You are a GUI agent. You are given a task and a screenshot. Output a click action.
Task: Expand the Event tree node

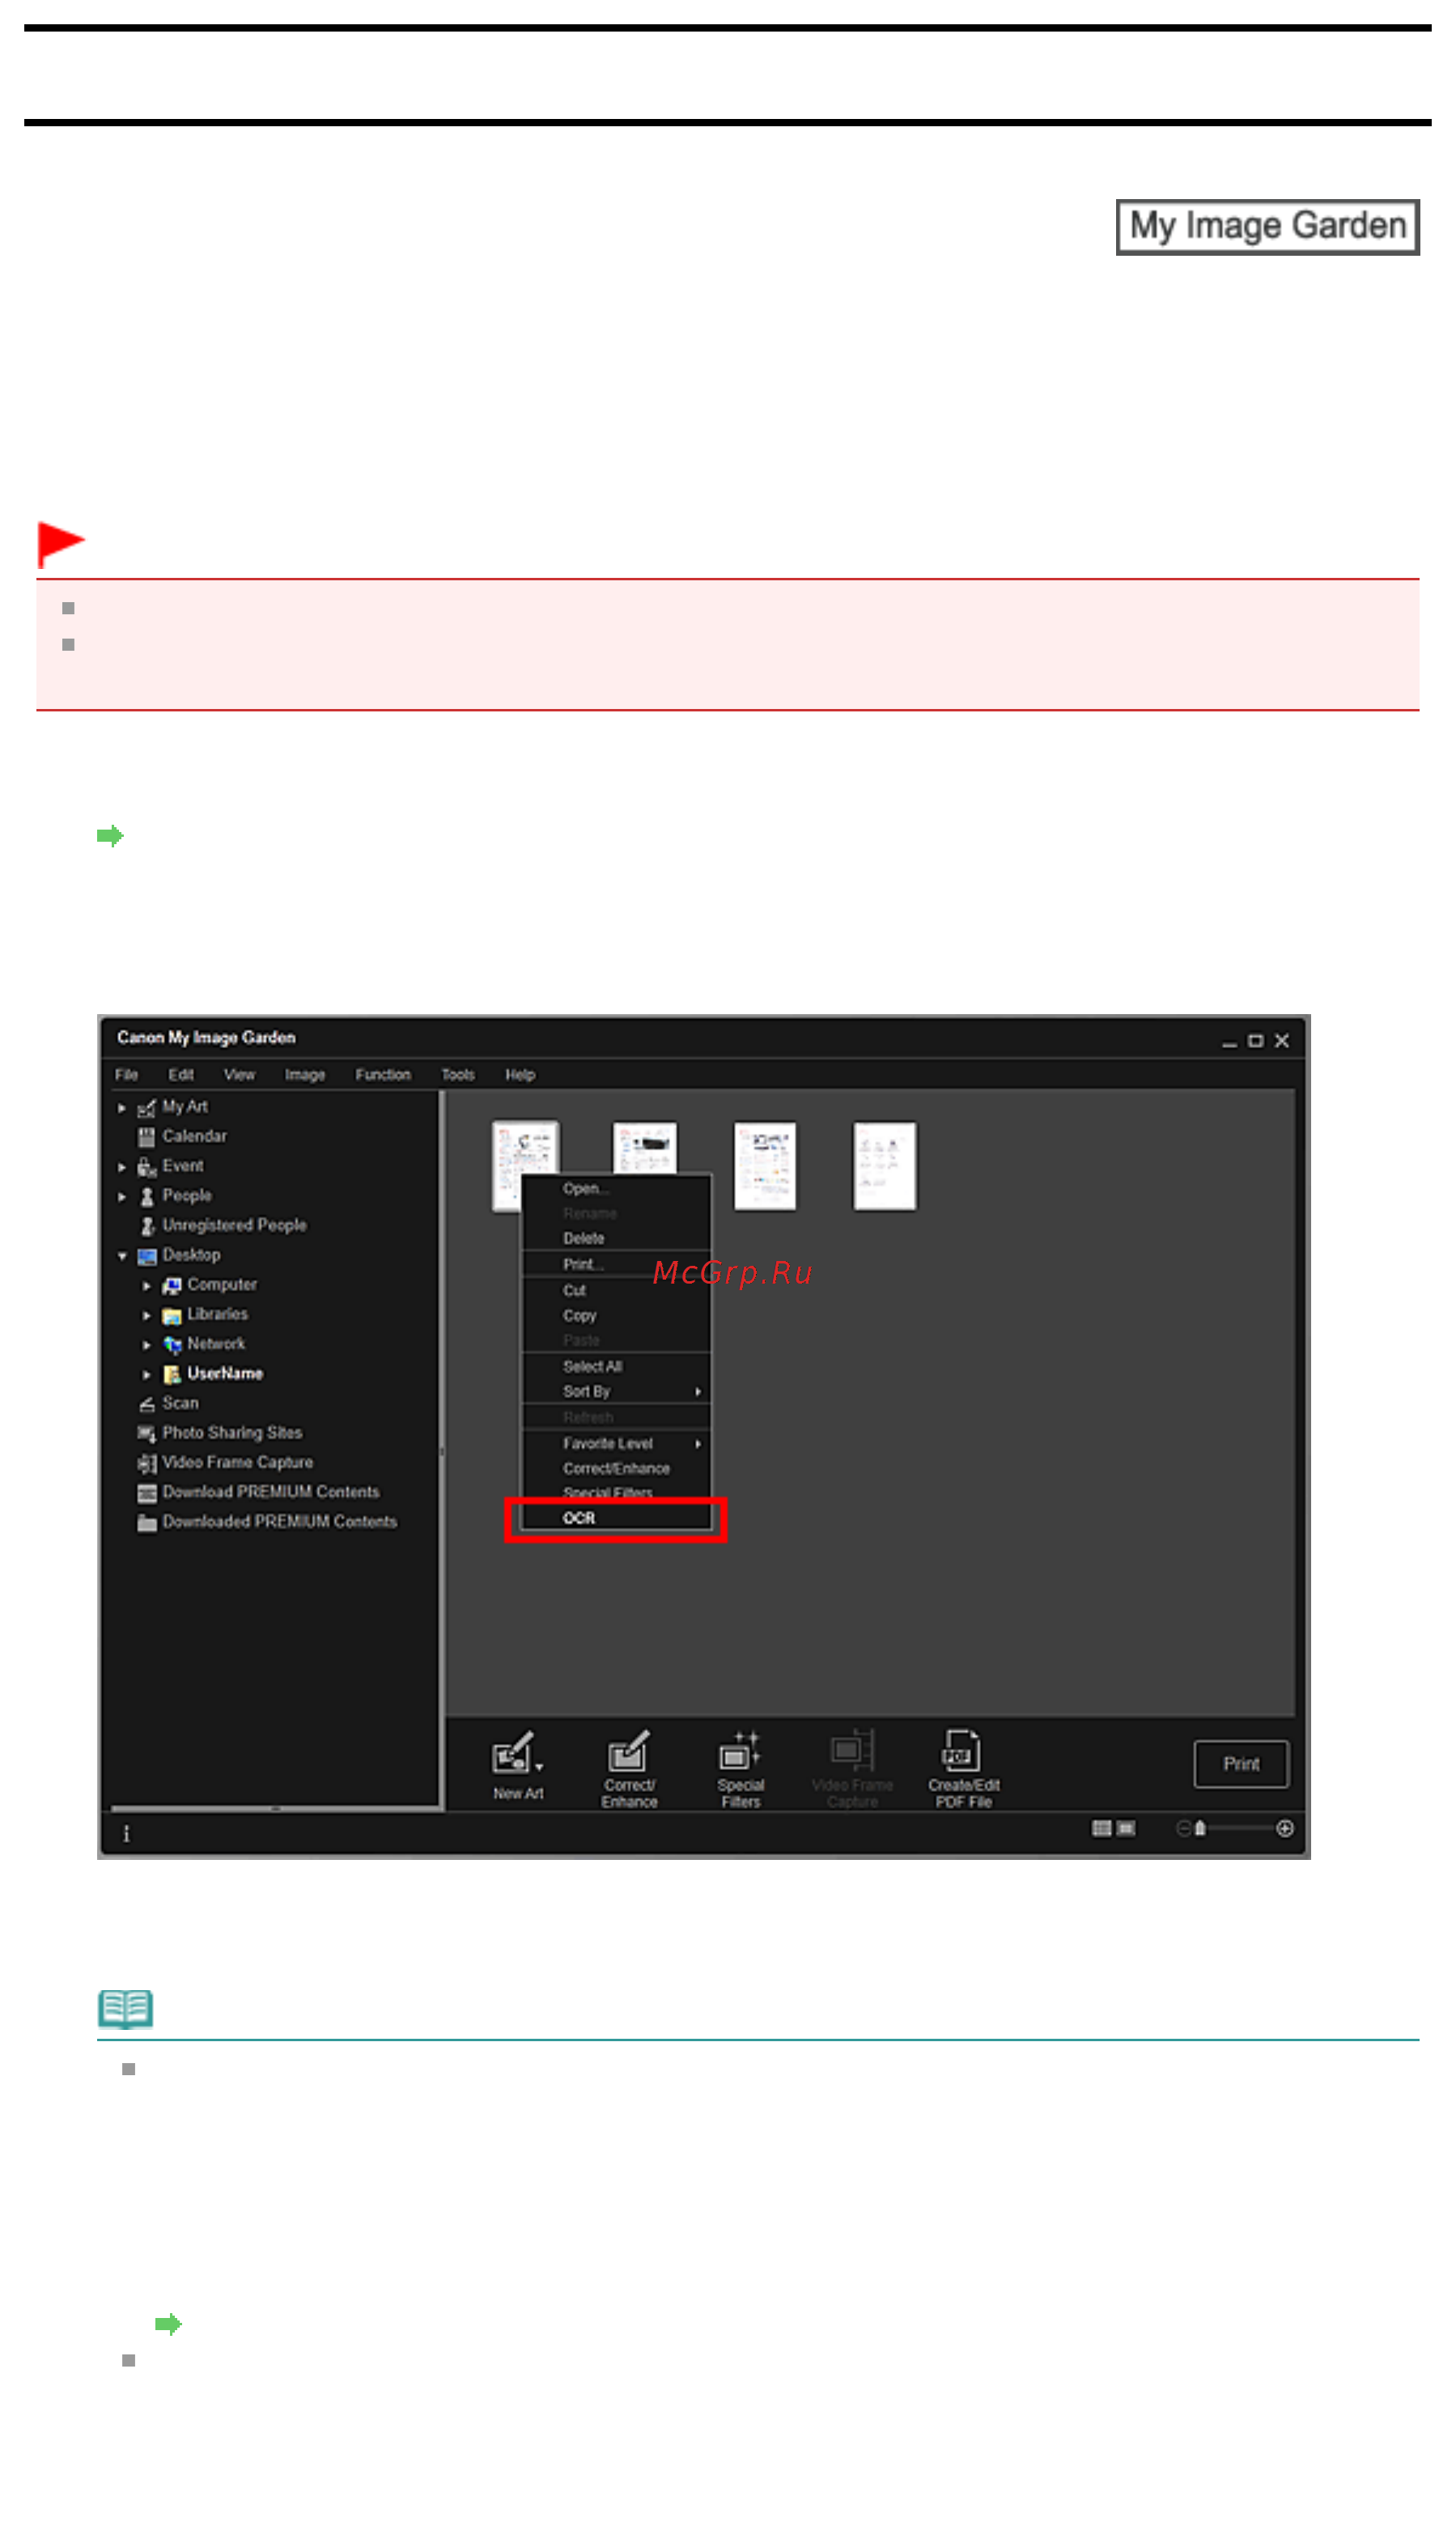pos(122,1167)
